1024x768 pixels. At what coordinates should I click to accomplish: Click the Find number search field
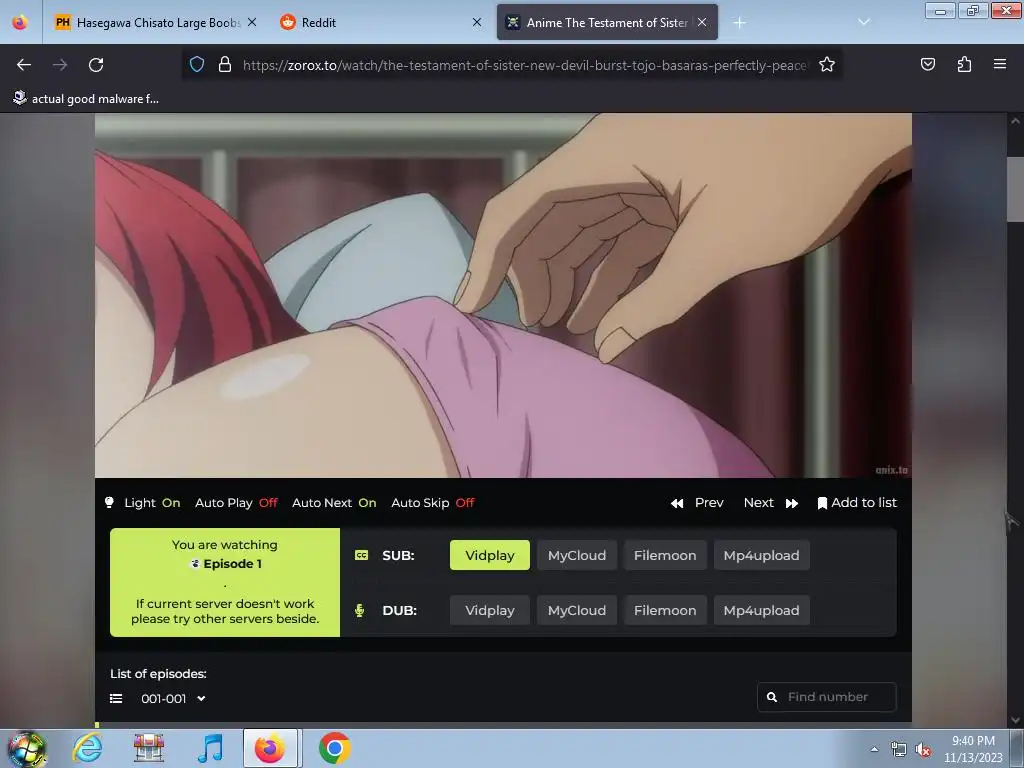827,697
